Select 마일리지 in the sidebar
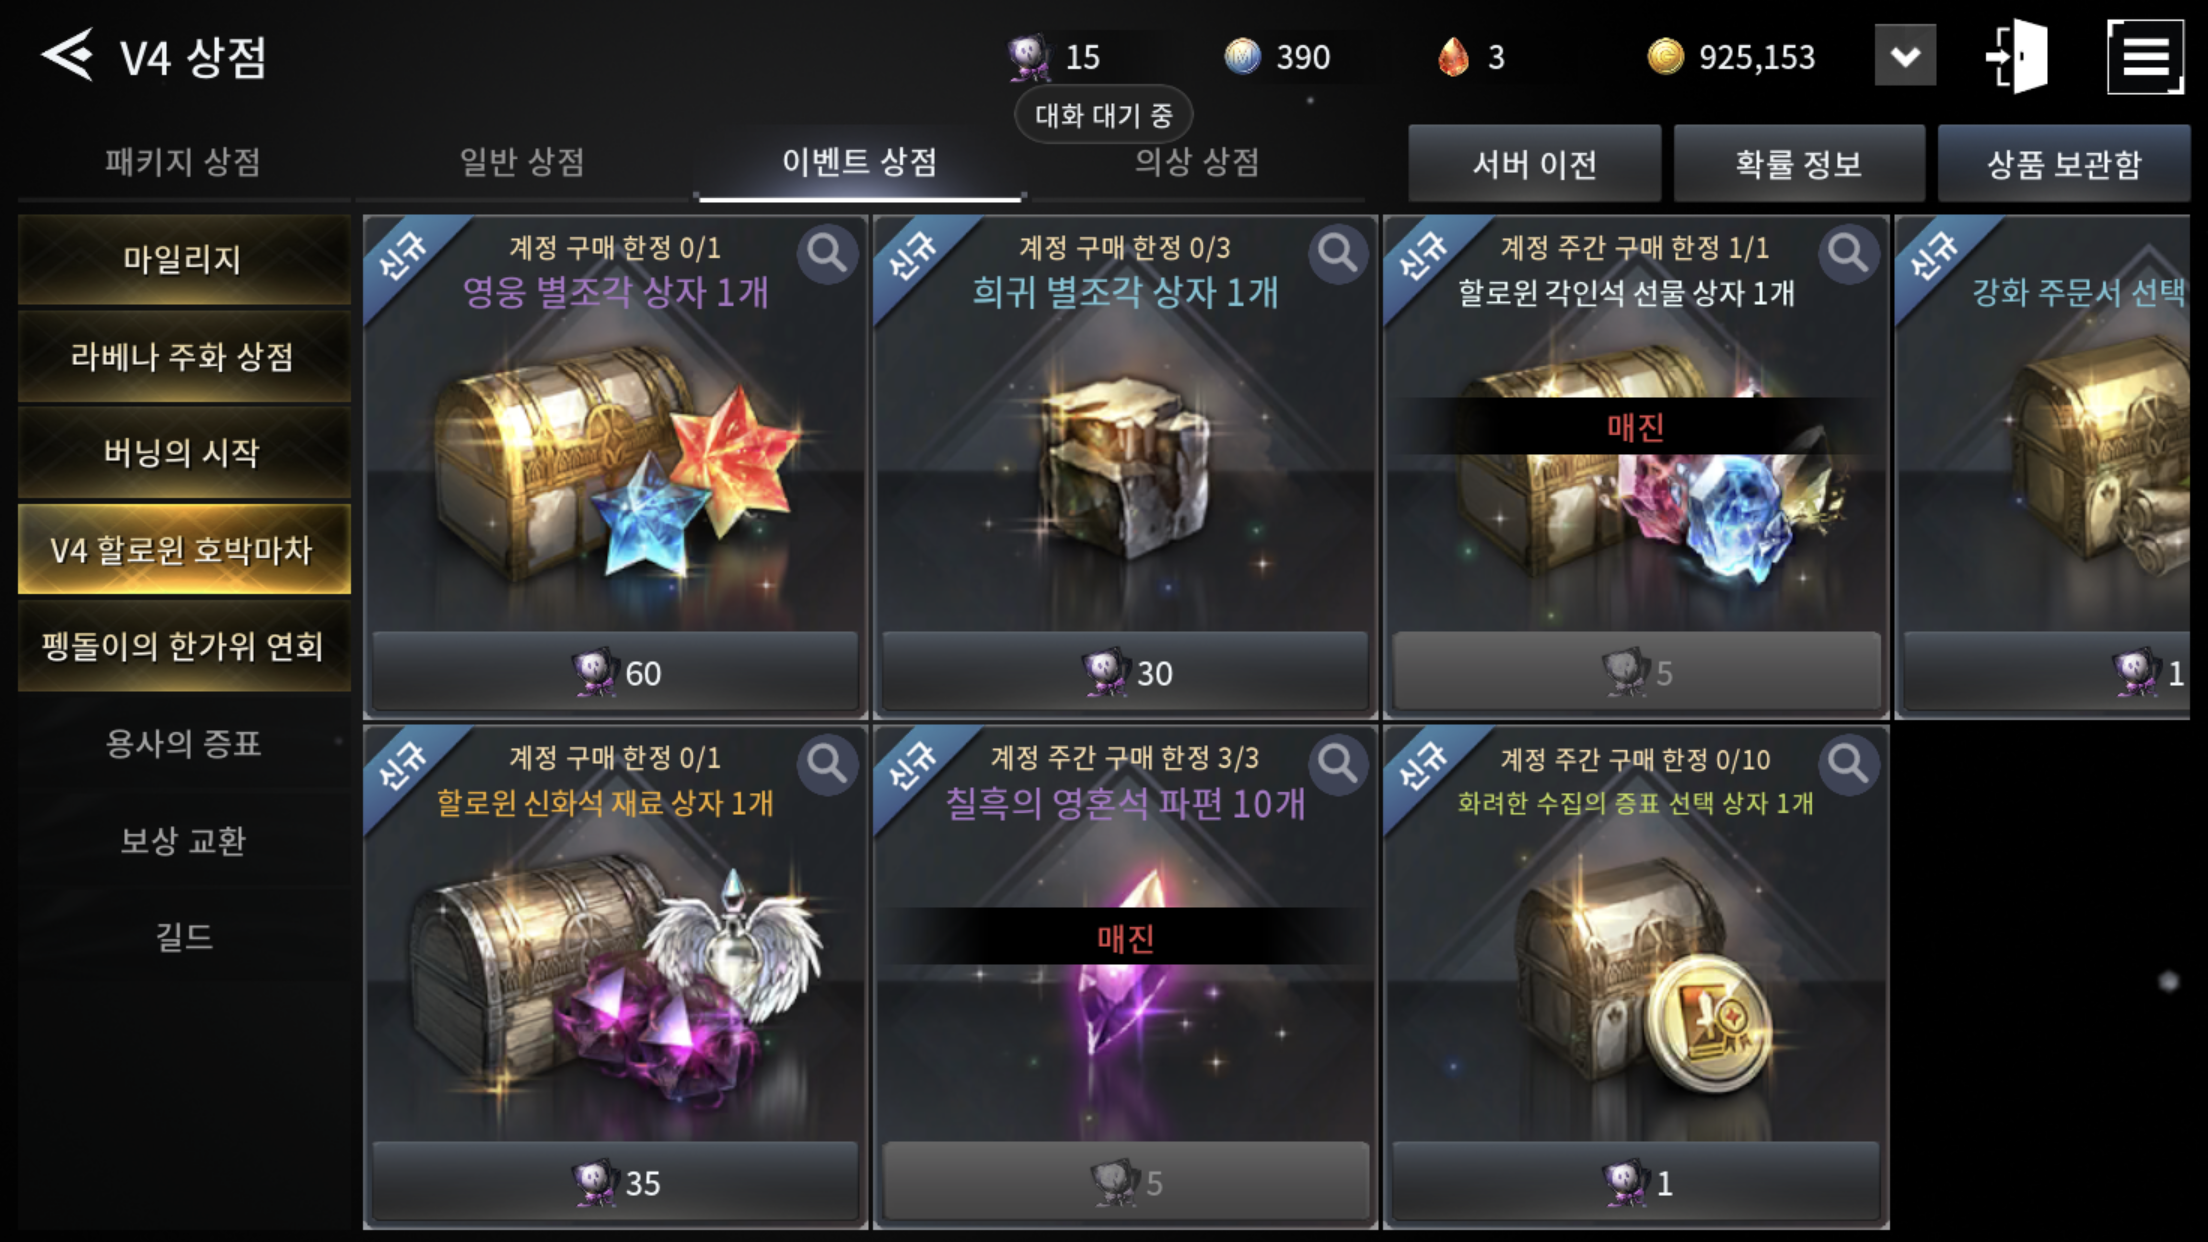Viewport: 2208px width, 1242px height. click(x=184, y=260)
